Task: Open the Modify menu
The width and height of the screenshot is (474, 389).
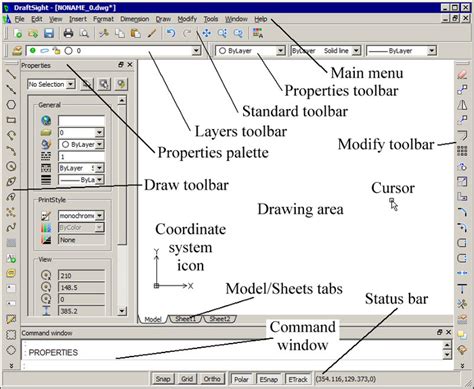Action: 187,19
